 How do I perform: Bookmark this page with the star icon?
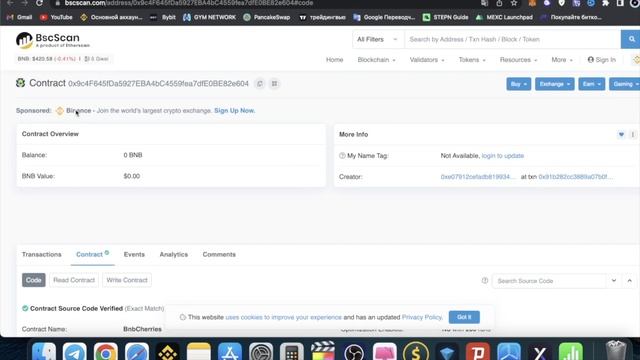(514, 3)
